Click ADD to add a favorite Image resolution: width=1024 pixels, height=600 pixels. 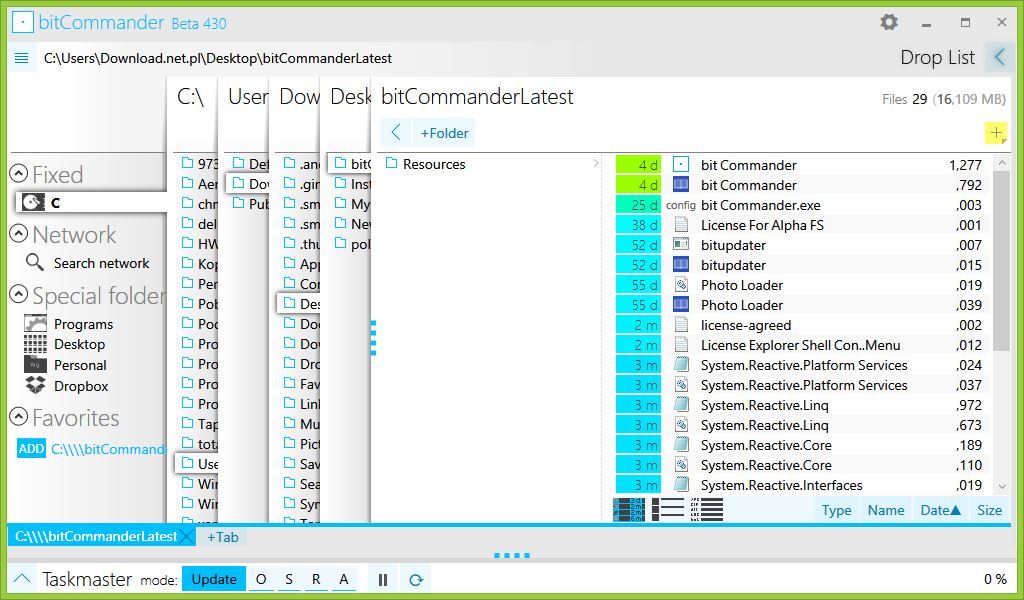coord(31,449)
